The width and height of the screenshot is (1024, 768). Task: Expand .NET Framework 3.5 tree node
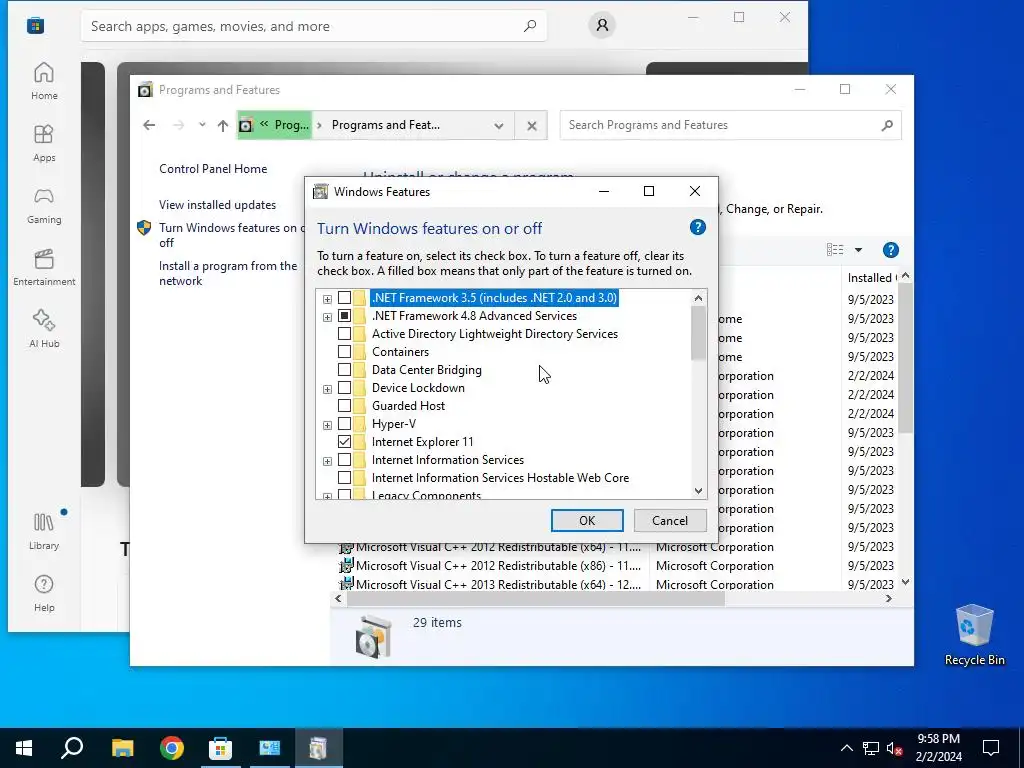point(327,299)
